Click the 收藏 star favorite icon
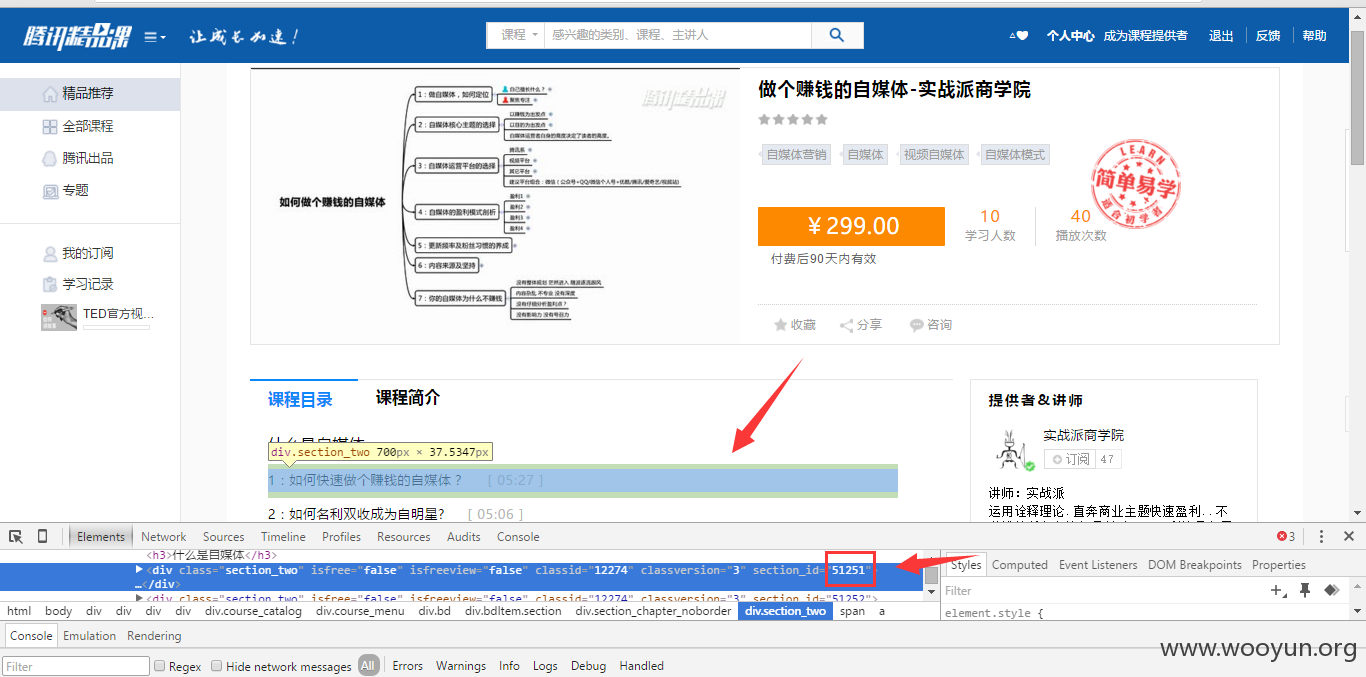The image size is (1366, 677). coord(781,325)
